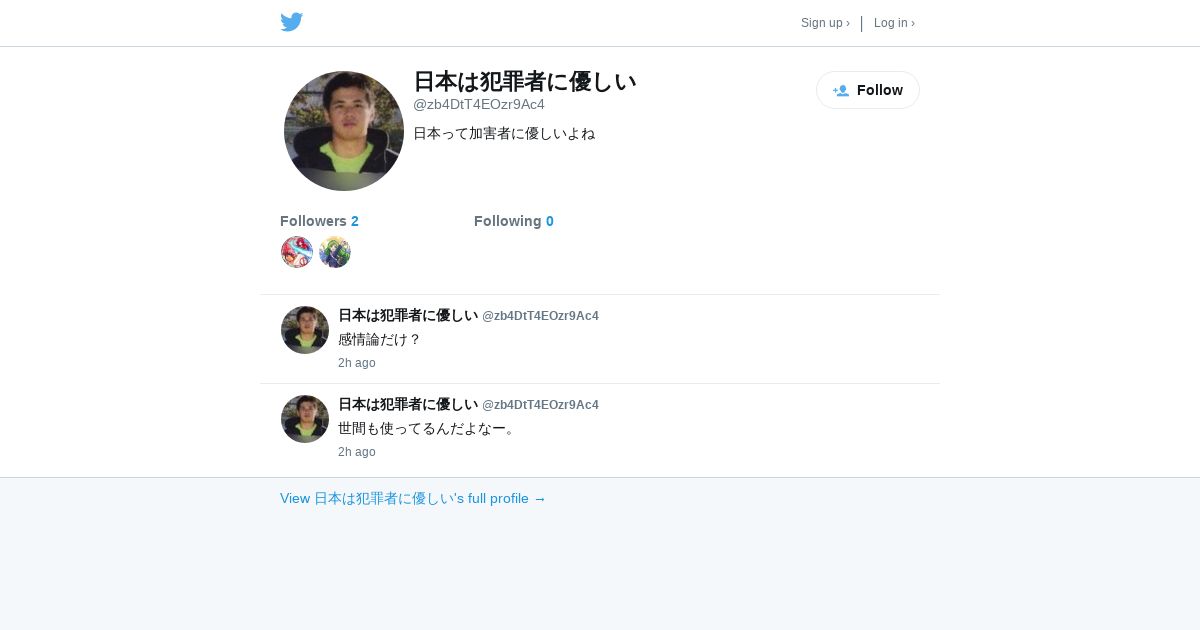
Task: Click avatar beside the 感情論だけ？ tweet
Action: (305, 330)
